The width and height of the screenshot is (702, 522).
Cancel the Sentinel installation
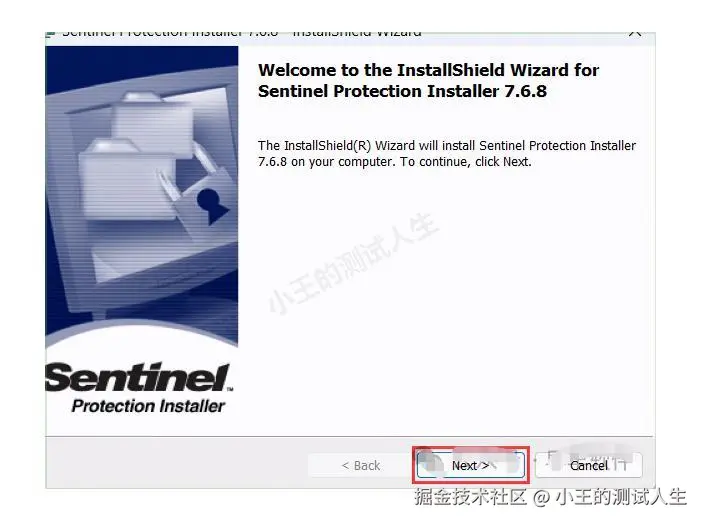coord(589,466)
